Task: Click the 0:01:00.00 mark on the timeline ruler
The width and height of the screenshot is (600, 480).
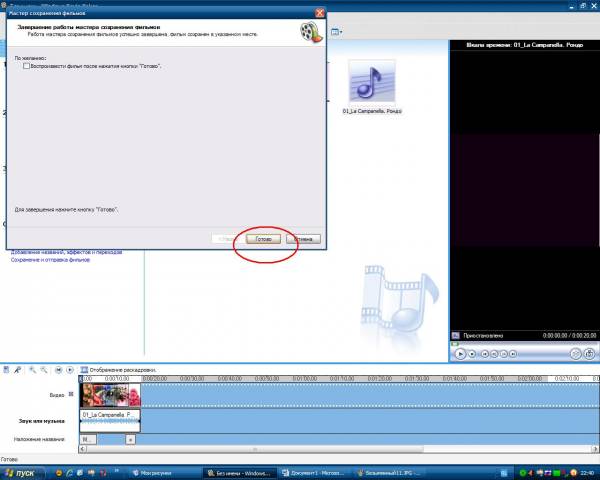Action: 305,378
